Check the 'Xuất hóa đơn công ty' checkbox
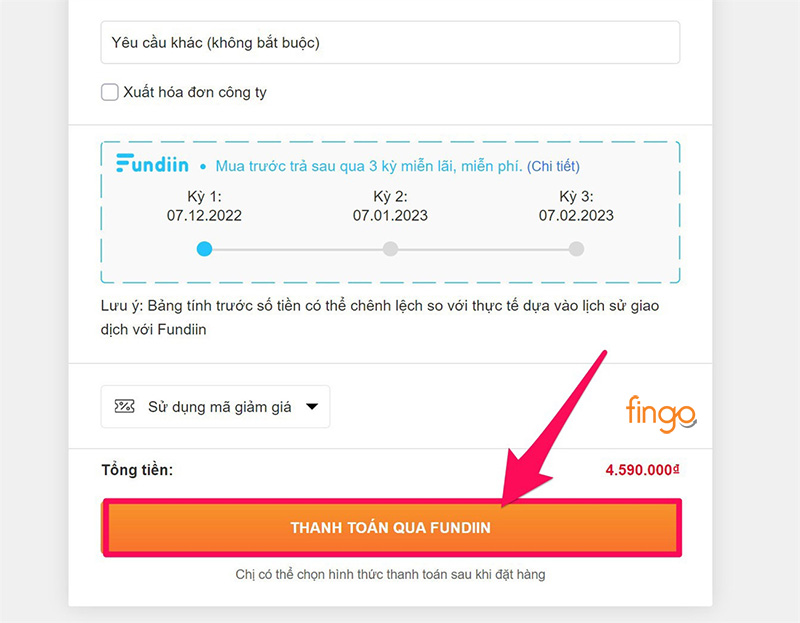800x623 pixels. pyautogui.click(x=110, y=92)
